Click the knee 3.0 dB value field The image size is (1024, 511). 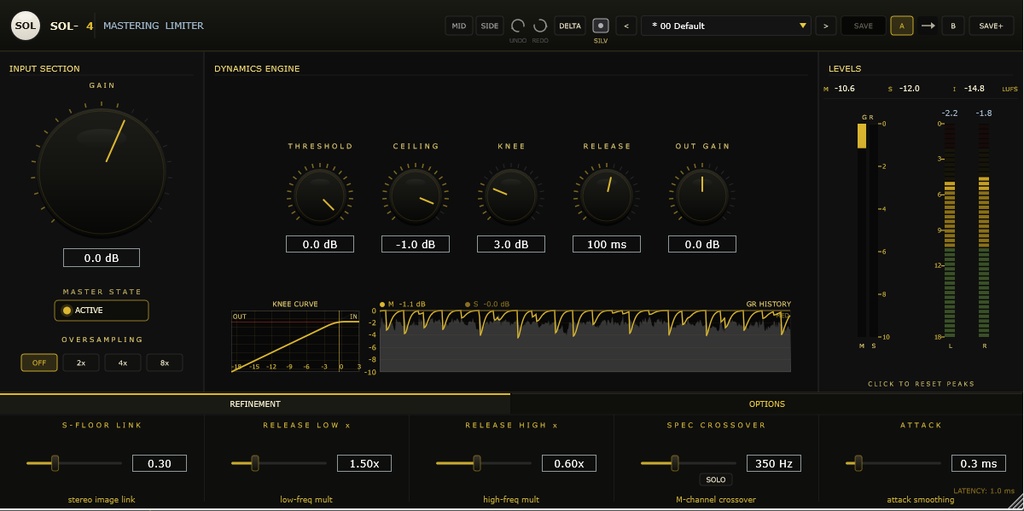511,244
